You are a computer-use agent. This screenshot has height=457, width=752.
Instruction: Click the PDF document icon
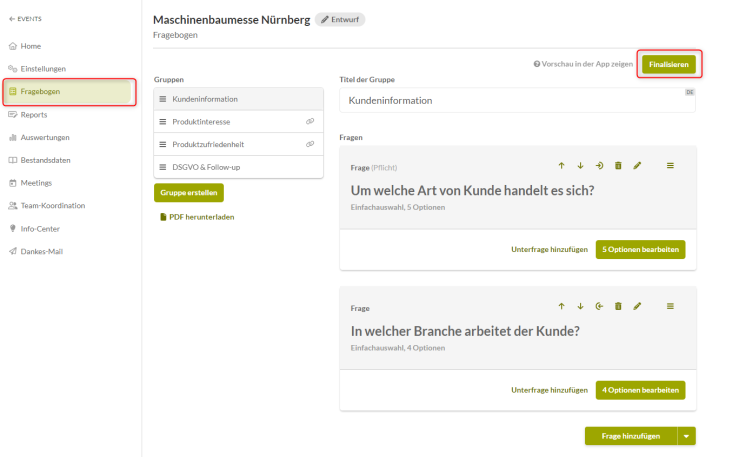coord(163,217)
